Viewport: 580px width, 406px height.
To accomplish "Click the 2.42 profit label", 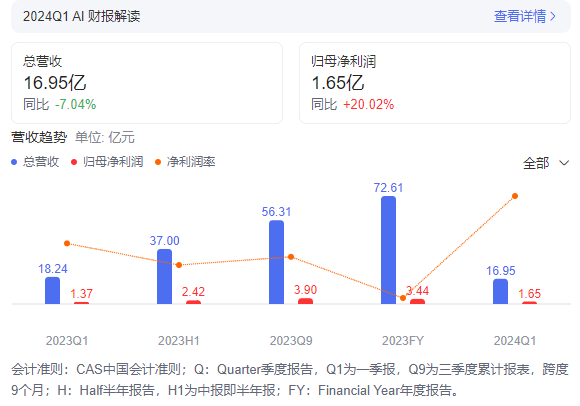I will [193, 292].
